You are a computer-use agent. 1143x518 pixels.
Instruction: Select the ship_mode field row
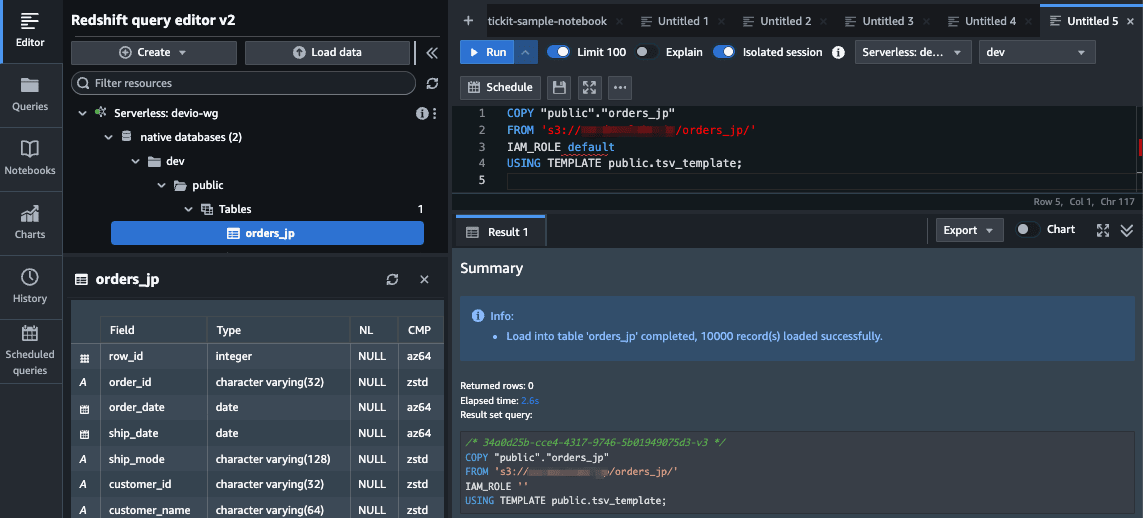257,459
